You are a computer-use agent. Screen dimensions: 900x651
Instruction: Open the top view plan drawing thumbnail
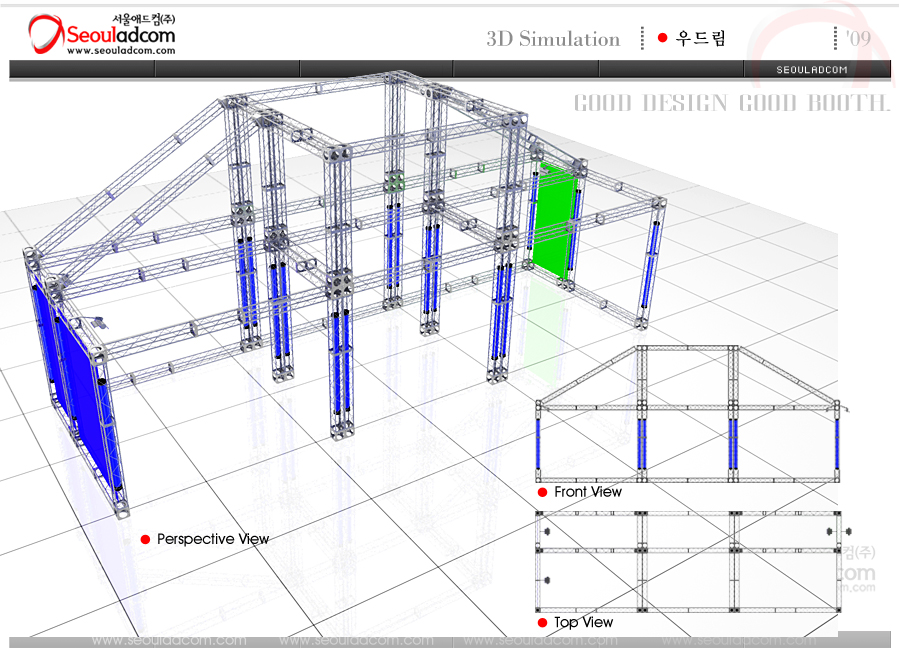pyautogui.click(x=690, y=560)
